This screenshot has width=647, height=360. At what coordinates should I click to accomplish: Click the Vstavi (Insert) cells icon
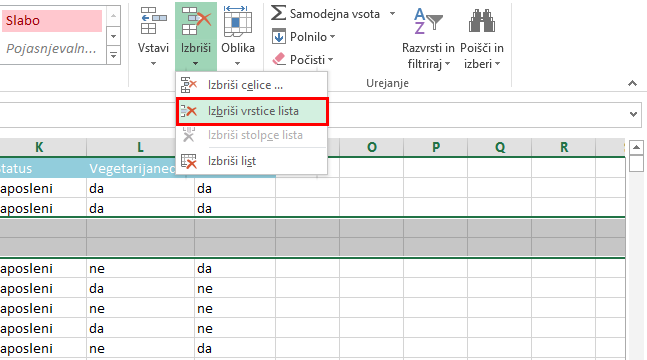(153, 21)
